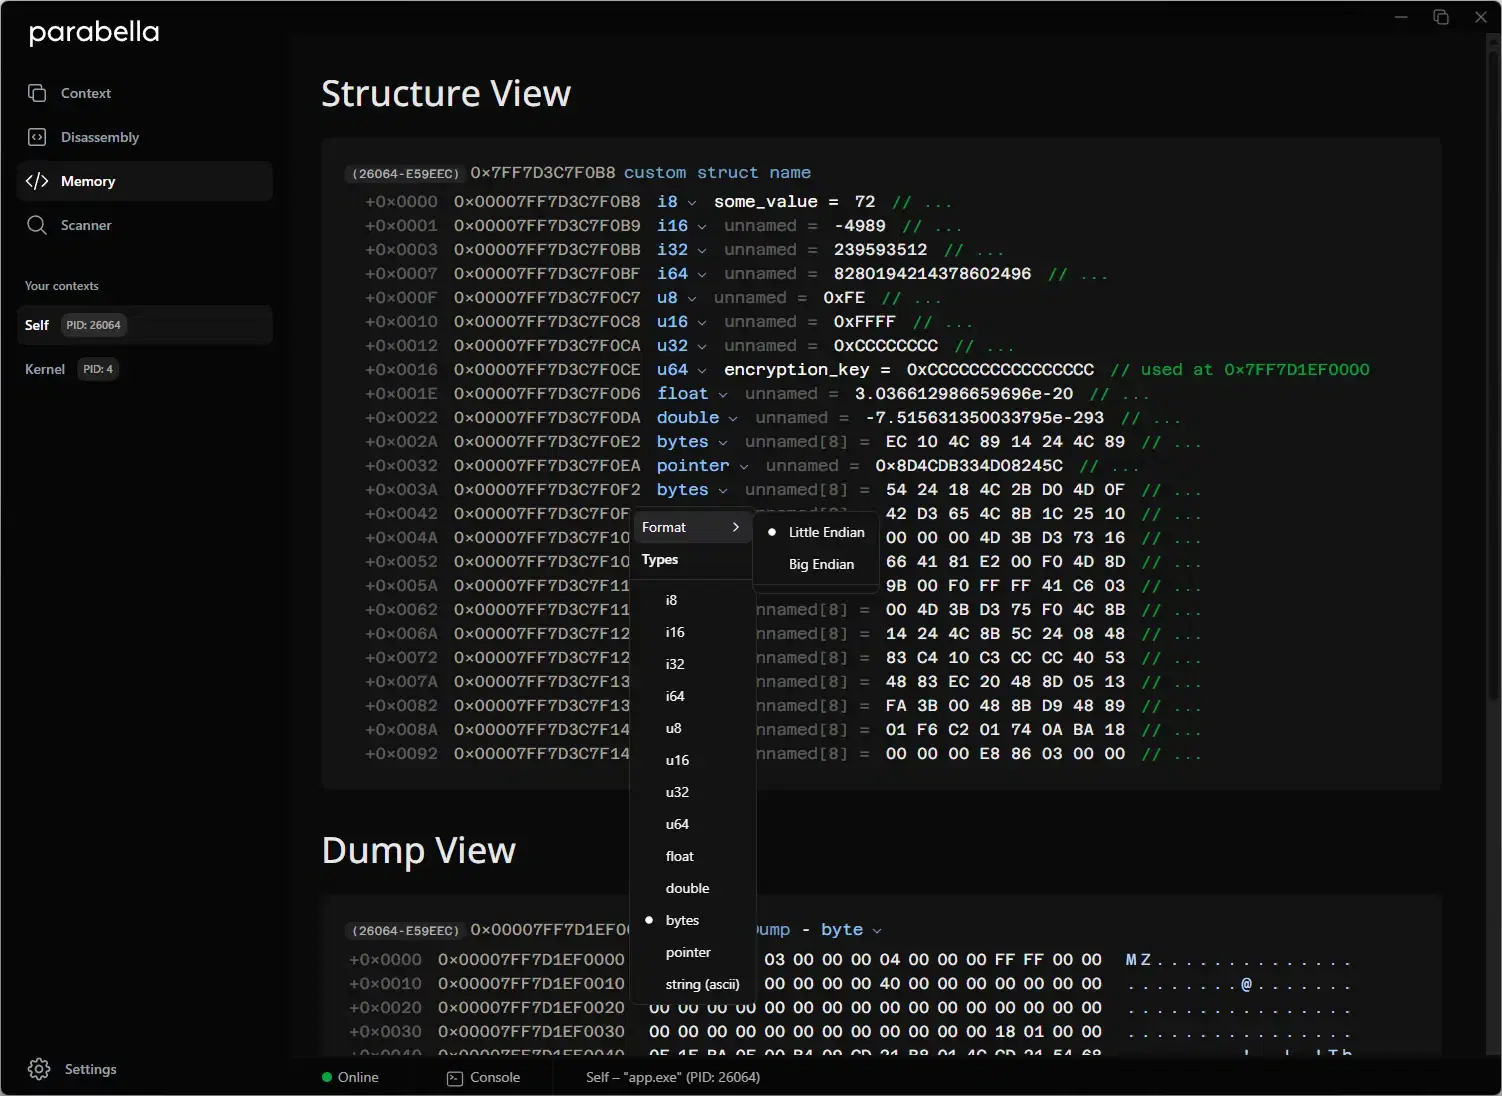Select u32 from the Types menu
This screenshot has height=1096, width=1502.
pos(677,792)
